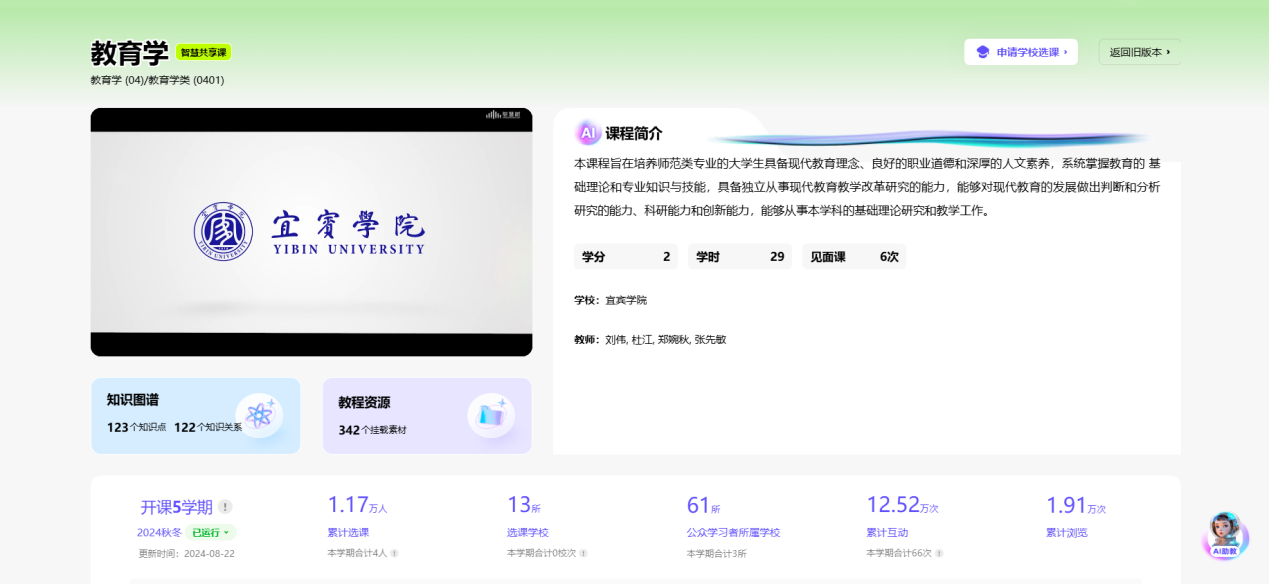Open the 知识图谱 card
This screenshot has width=1269, height=584.
pyautogui.click(x=195, y=415)
